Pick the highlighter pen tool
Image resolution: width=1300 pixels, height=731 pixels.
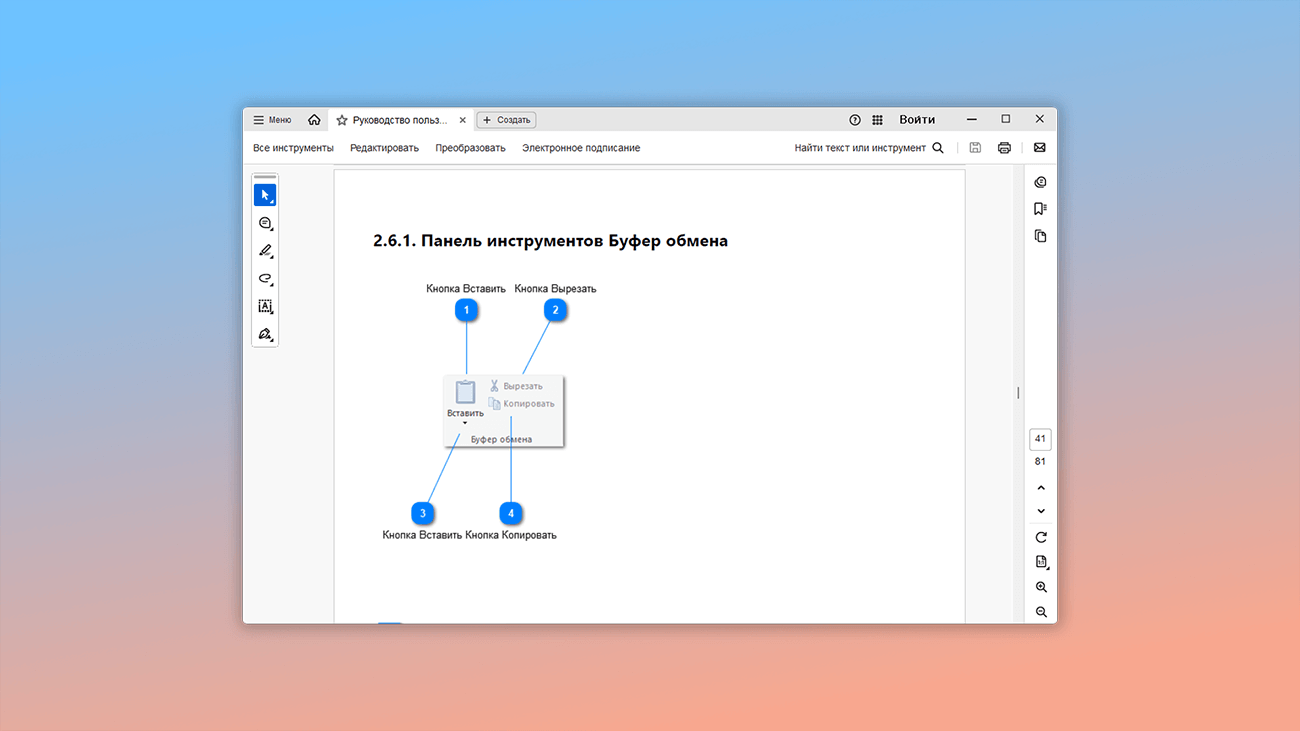(x=265, y=251)
